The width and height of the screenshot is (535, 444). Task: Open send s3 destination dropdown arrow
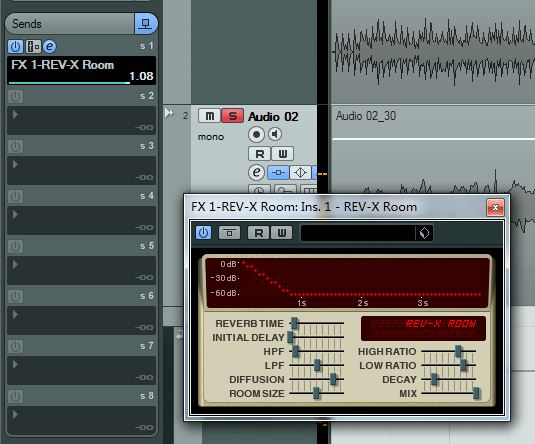coord(15,164)
